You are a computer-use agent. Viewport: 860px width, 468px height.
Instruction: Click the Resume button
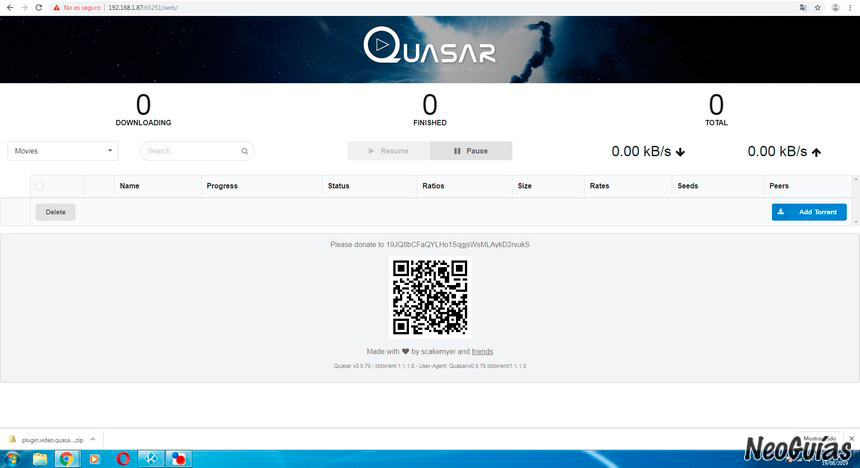point(389,151)
